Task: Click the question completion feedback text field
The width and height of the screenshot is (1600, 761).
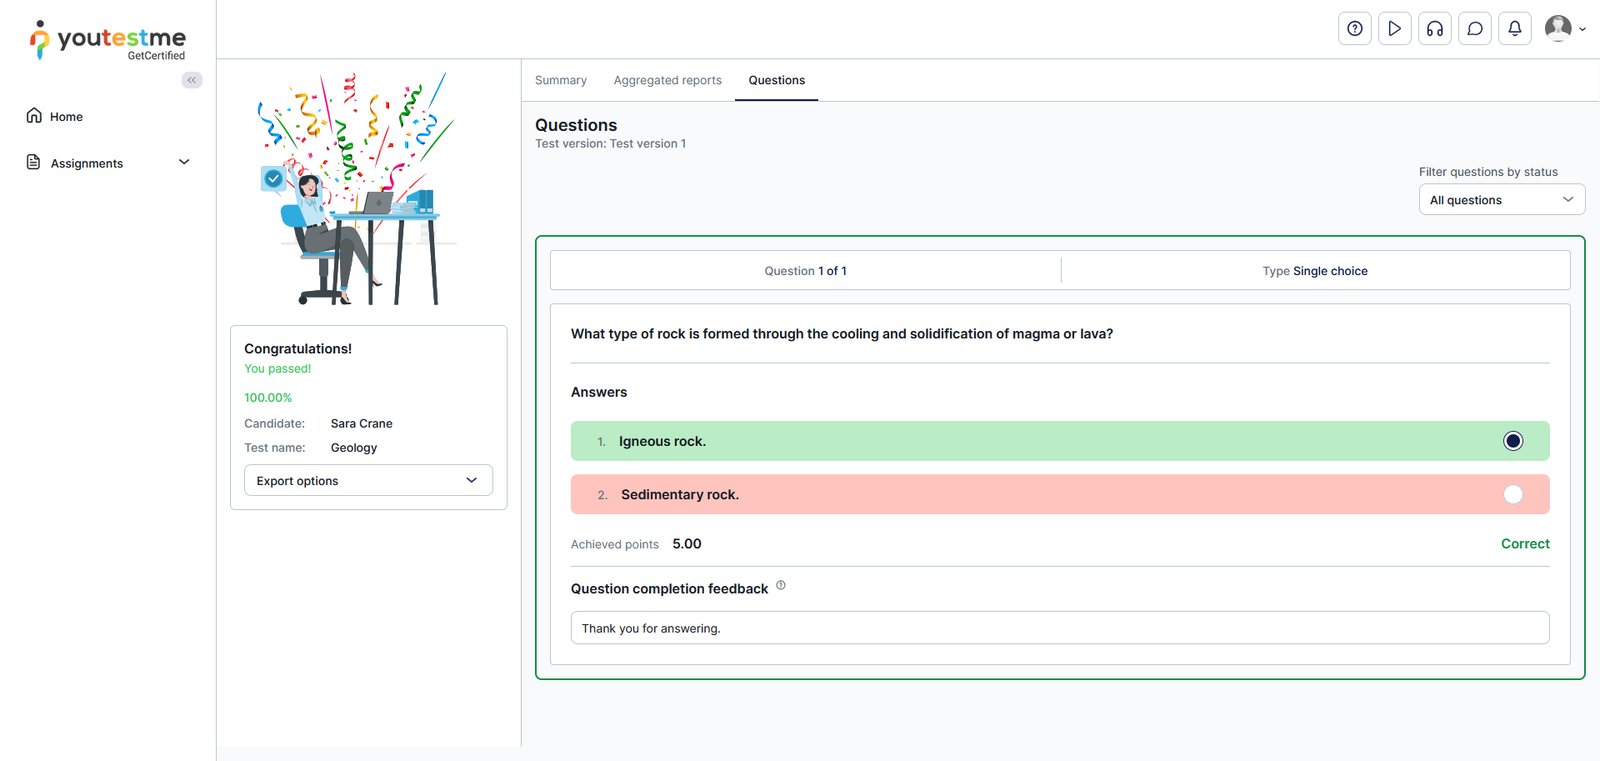Action: point(1059,628)
